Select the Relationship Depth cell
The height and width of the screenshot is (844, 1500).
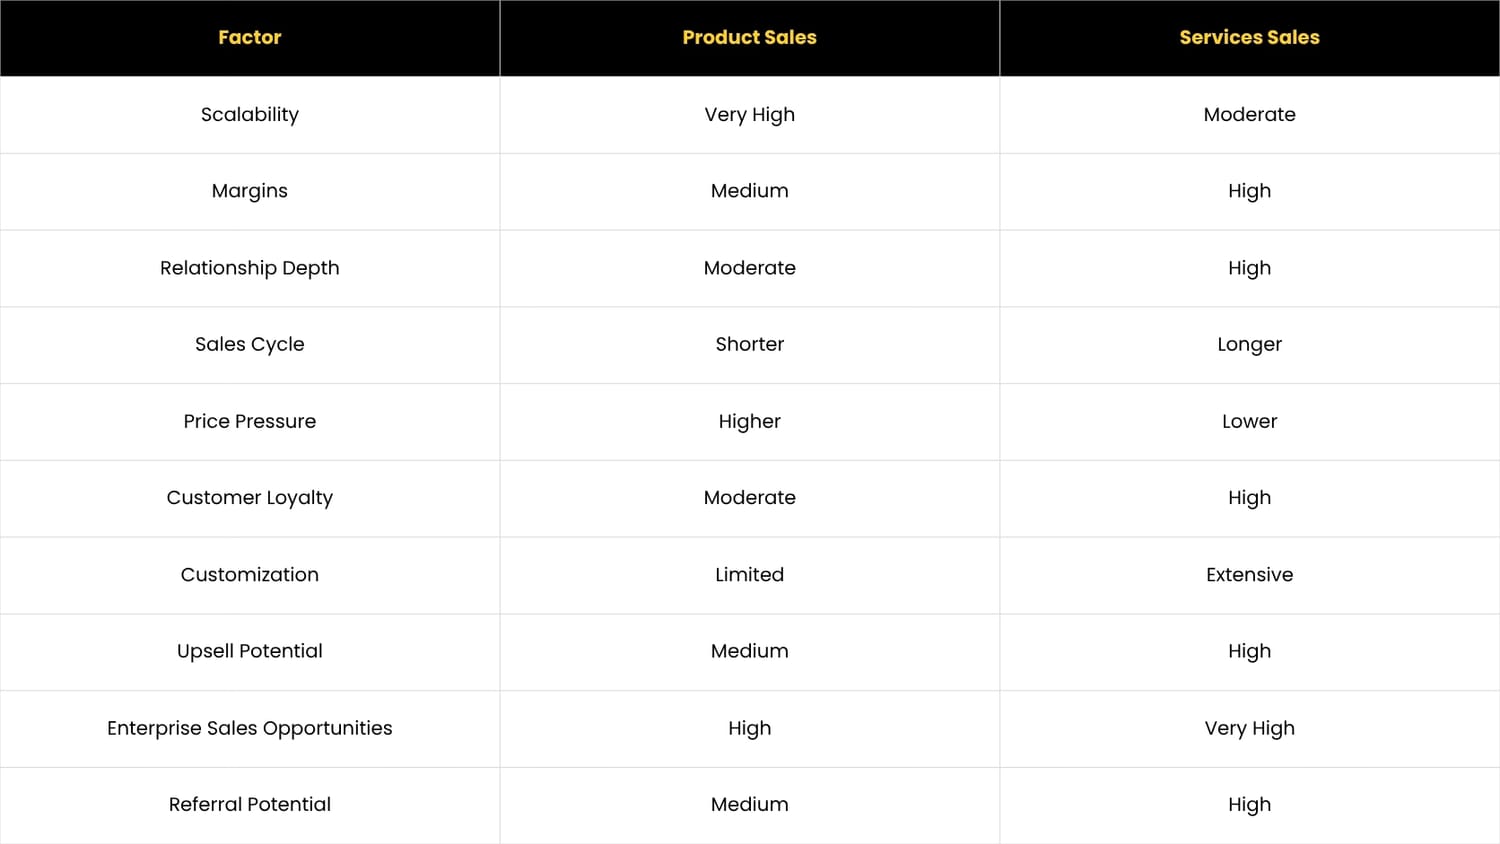click(x=250, y=268)
